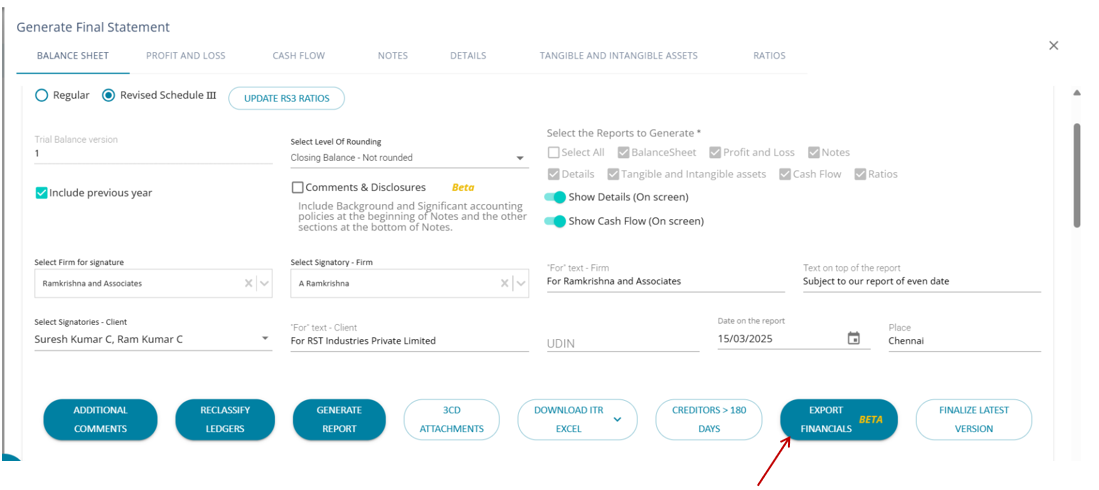Image resolution: width=1099 pixels, height=490 pixels.
Task: Open calendar picker for report date
Action: (853, 339)
